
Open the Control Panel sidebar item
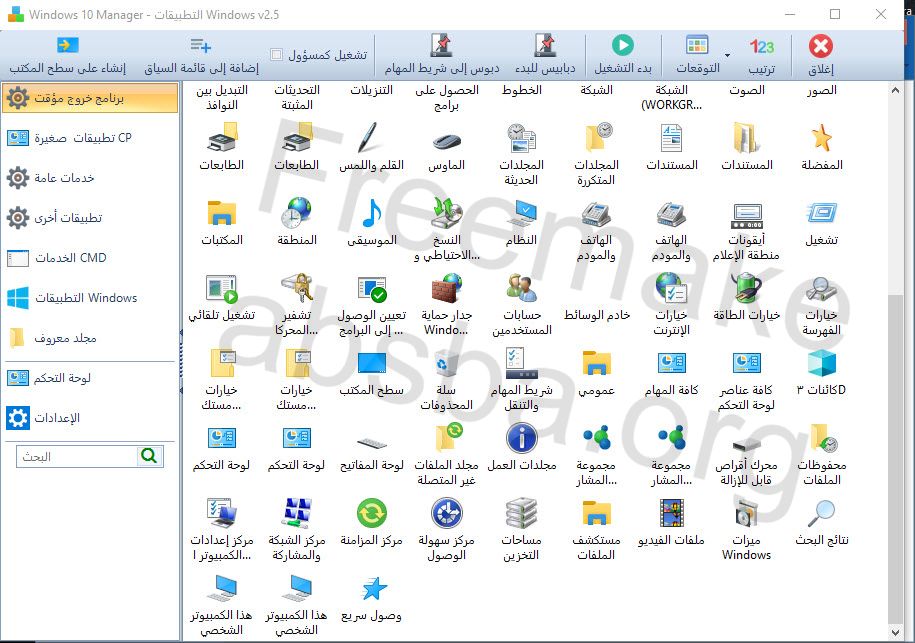pos(90,378)
